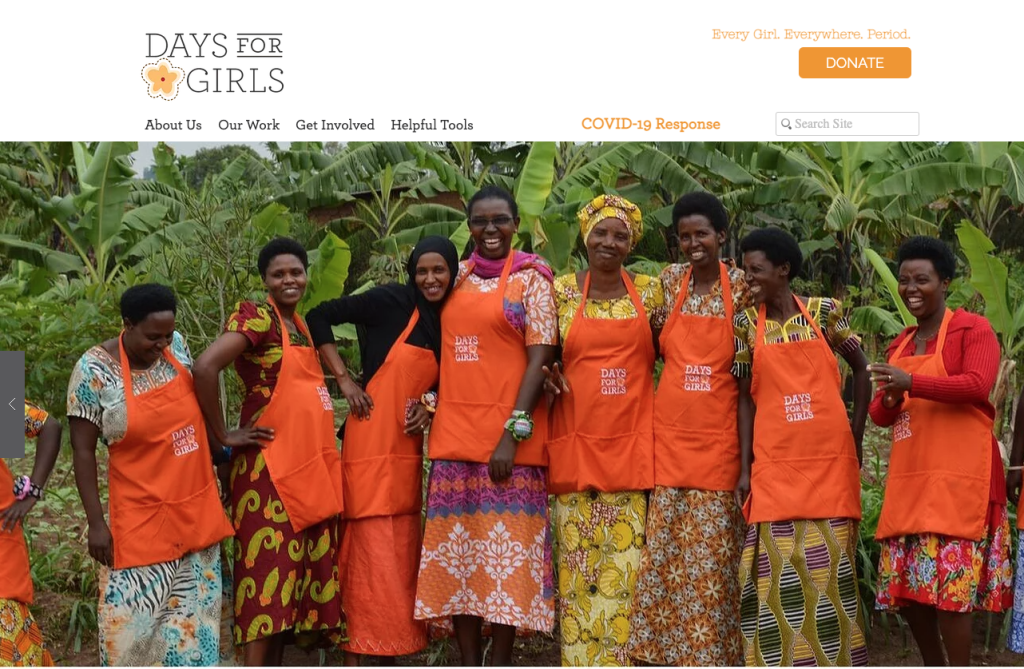
Task: Open the Our Work menu
Action: pos(249,125)
